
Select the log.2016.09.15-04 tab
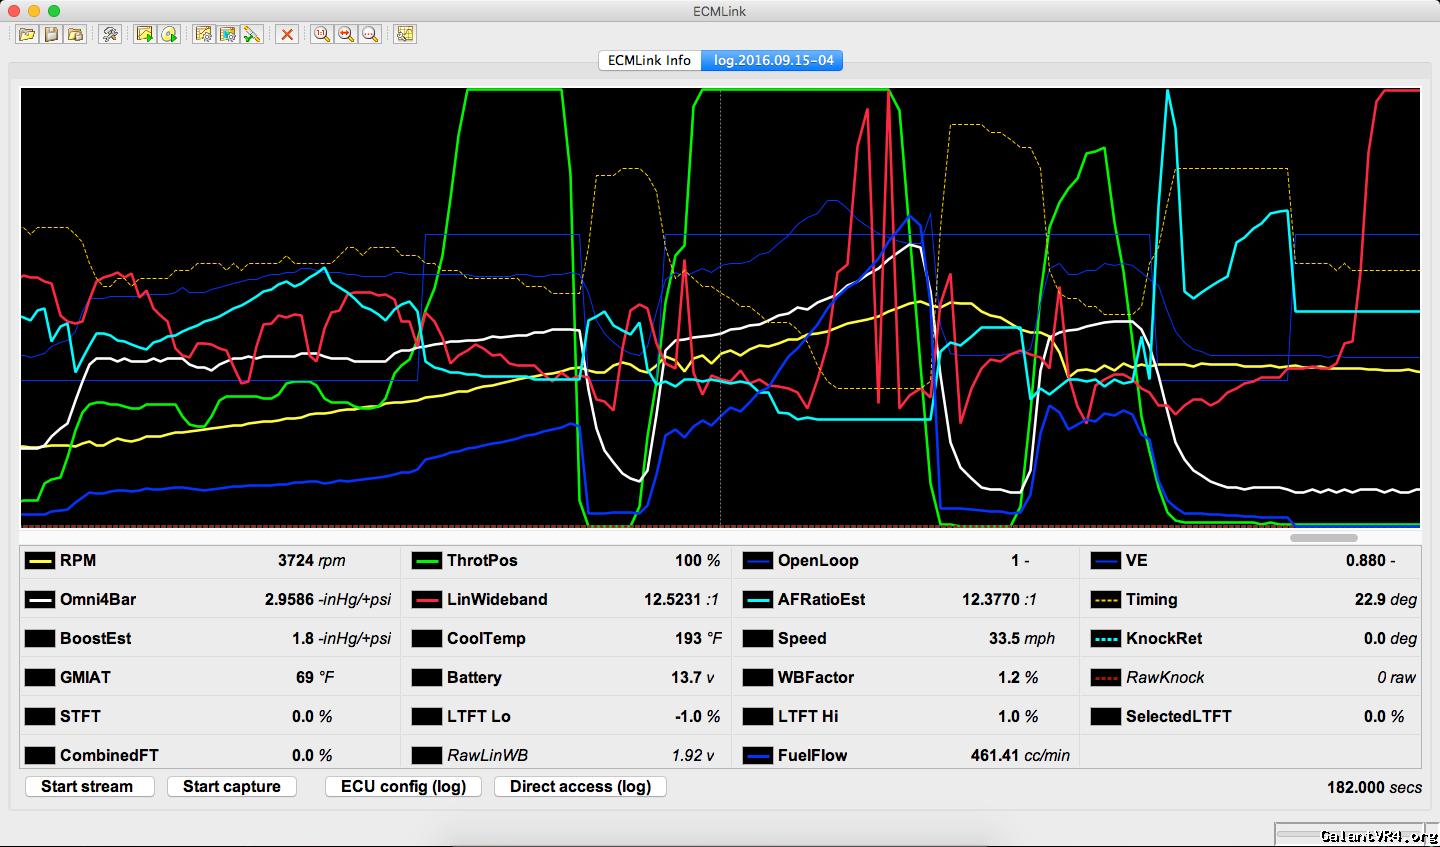point(773,60)
